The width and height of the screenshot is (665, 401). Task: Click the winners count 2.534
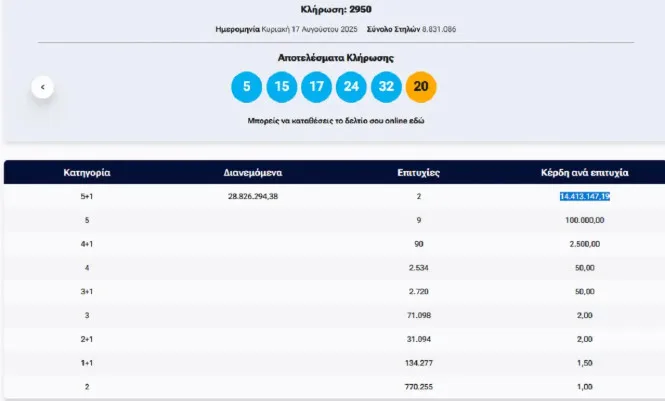pyautogui.click(x=419, y=268)
